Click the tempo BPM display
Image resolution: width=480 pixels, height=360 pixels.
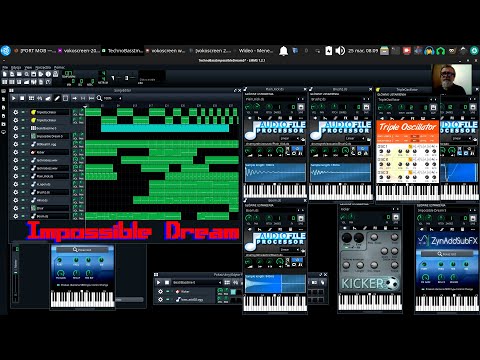click(x=68, y=73)
